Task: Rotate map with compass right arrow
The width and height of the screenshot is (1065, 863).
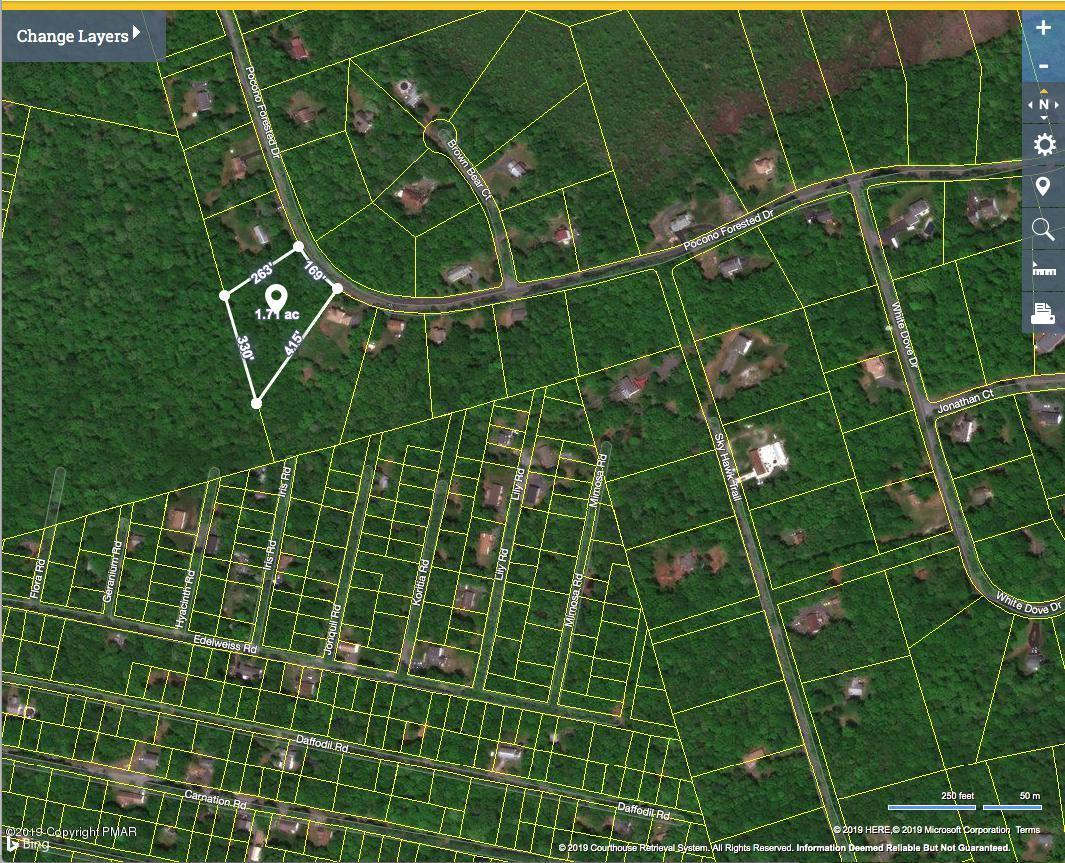Action: (x=1056, y=105)
